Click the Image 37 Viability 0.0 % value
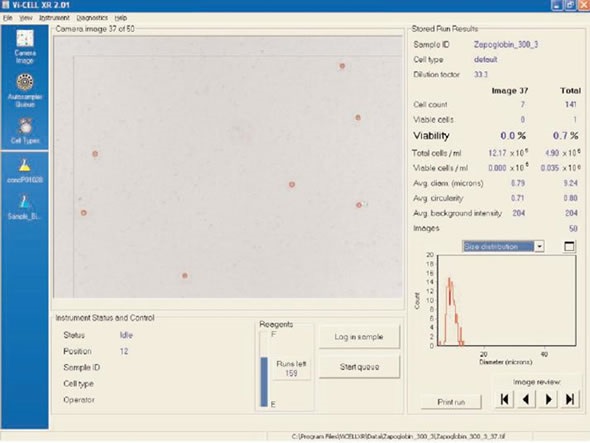 513,135
